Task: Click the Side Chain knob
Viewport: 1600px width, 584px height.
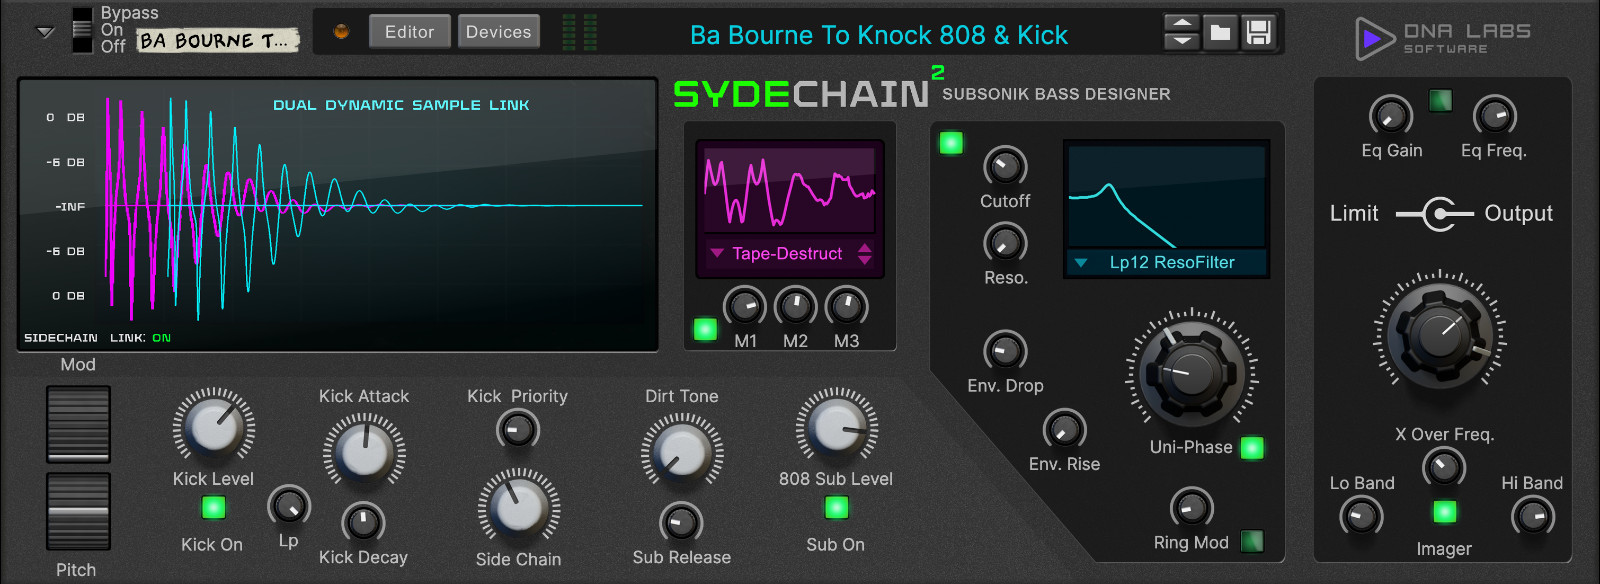Action: (x=518, y=507)
